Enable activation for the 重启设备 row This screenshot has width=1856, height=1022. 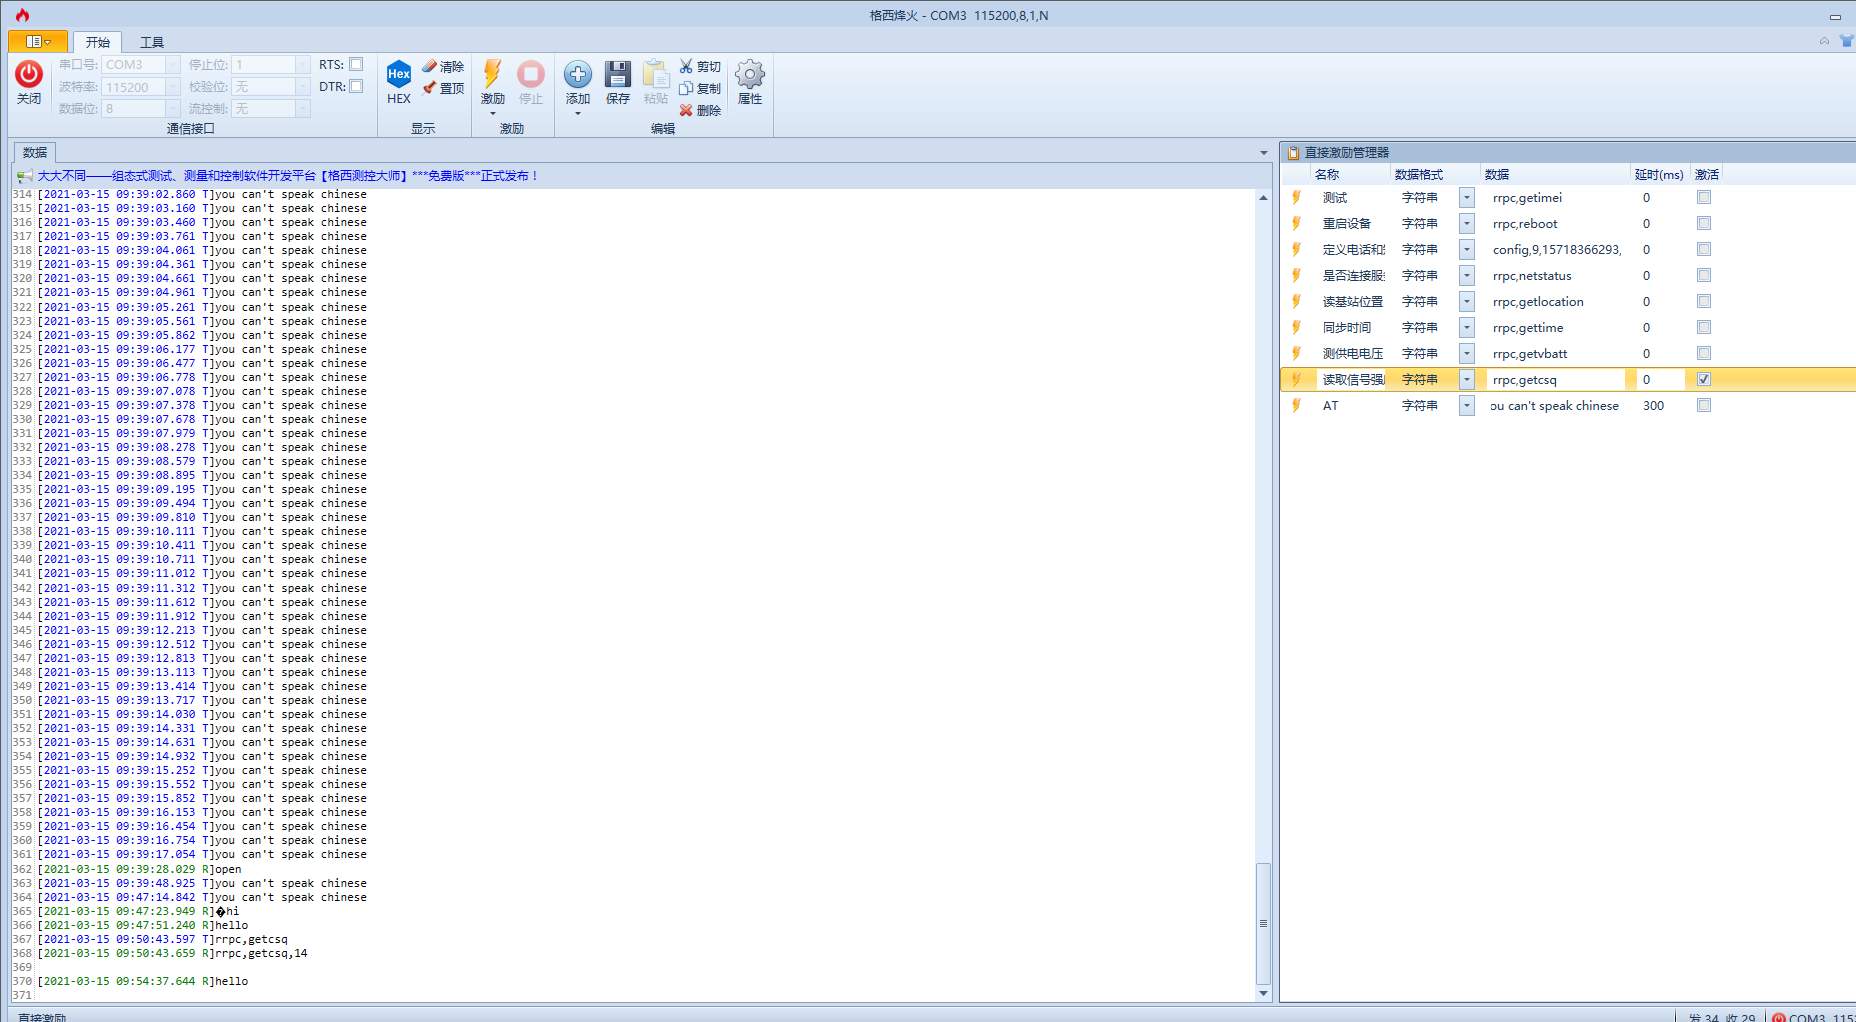click(1704, 224)
